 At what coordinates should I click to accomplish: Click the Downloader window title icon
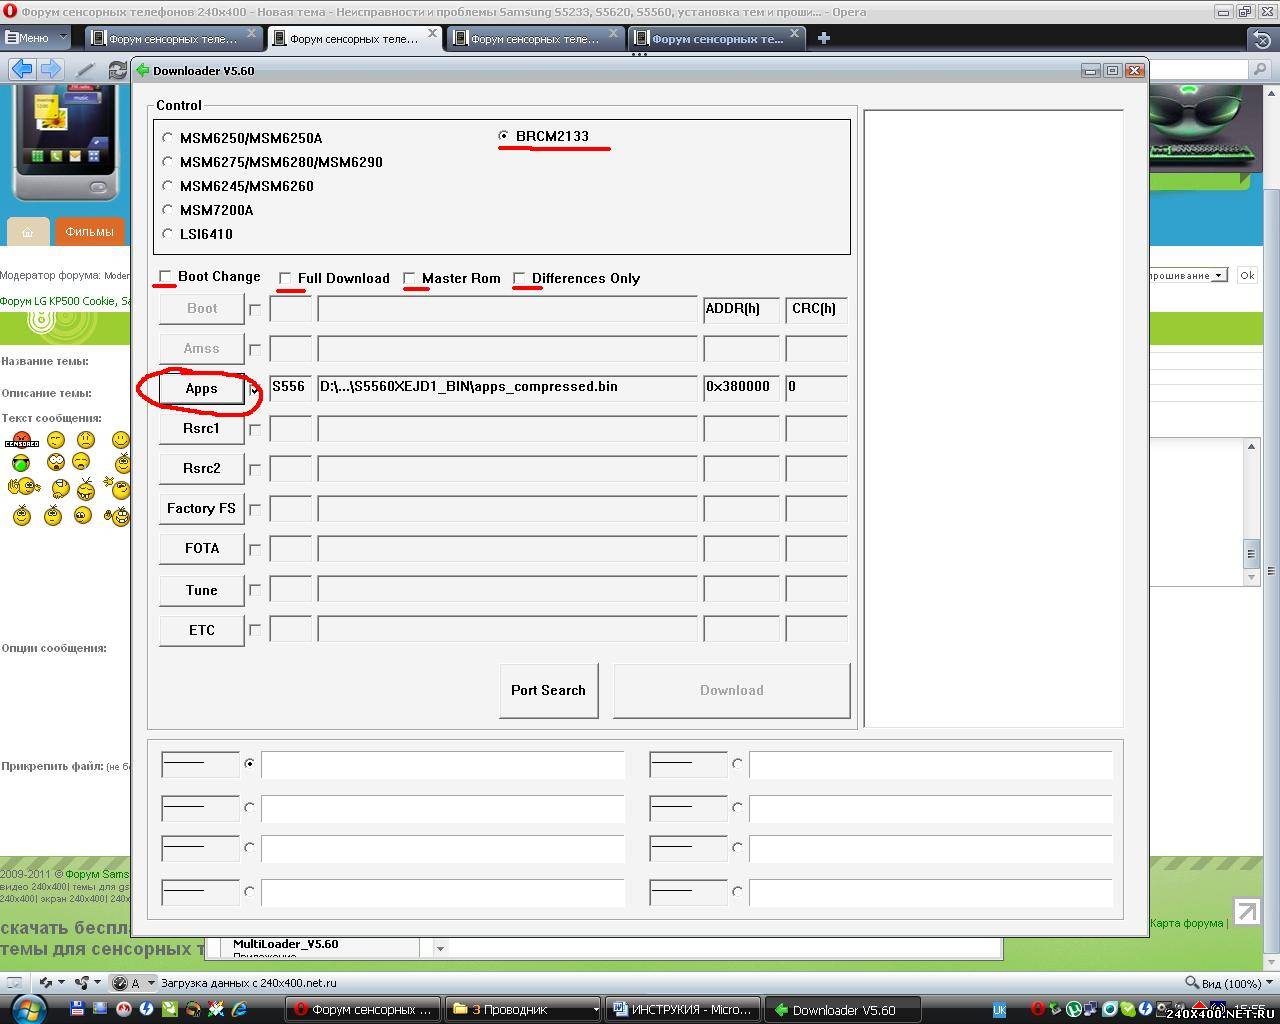pyautogui.click(x=143, y=70)
